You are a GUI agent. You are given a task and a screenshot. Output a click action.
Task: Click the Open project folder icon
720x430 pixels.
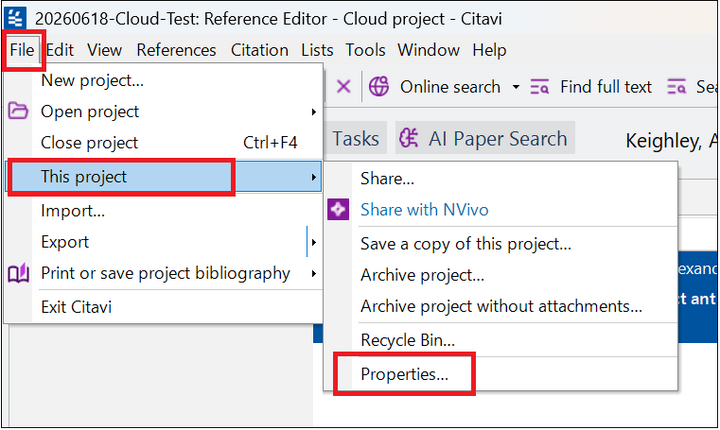[x=18, y=111]
